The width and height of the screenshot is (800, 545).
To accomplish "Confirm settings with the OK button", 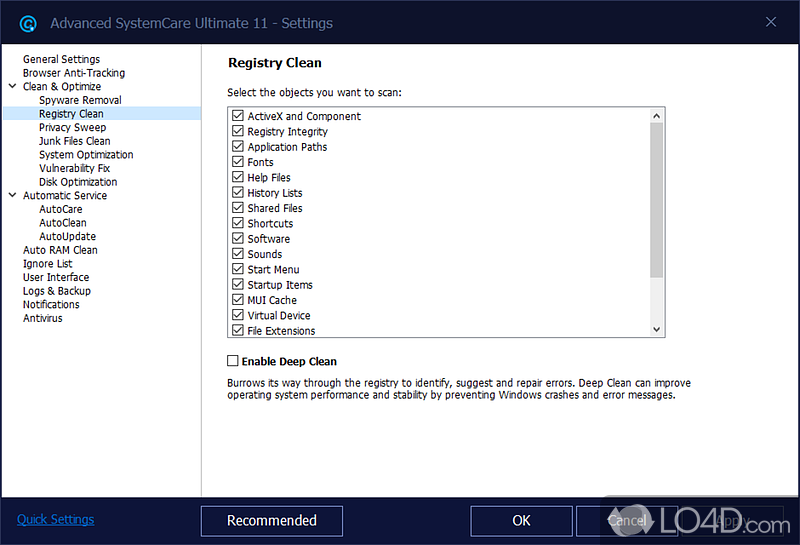I will 521,520.
